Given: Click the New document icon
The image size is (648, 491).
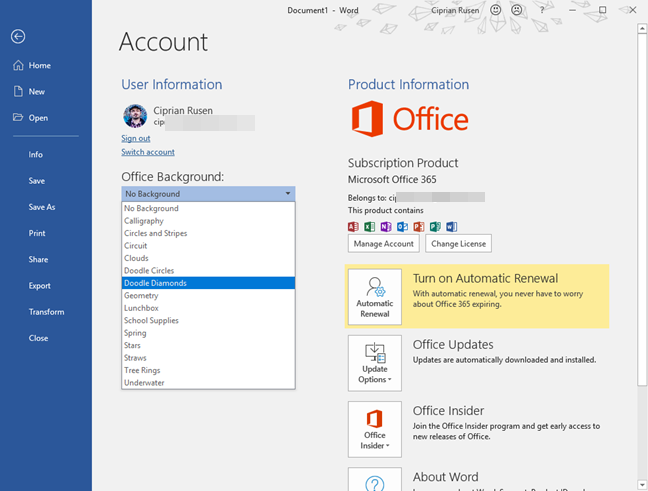Looking at the screenshot, I should 18,91.
